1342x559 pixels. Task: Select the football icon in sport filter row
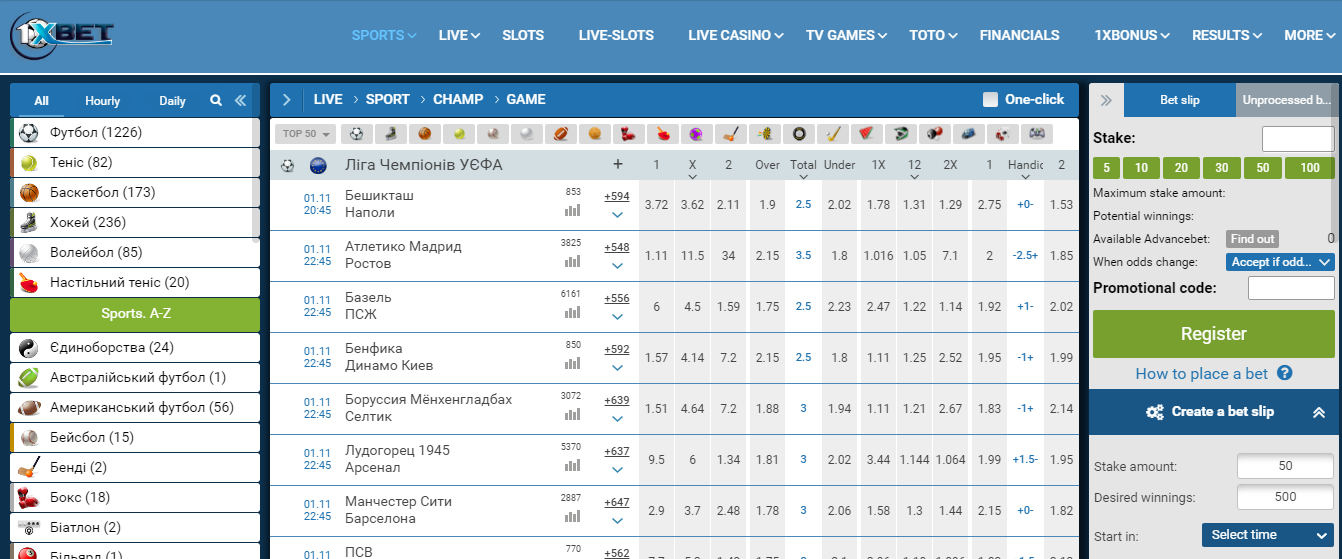click(x=356, y=133)
